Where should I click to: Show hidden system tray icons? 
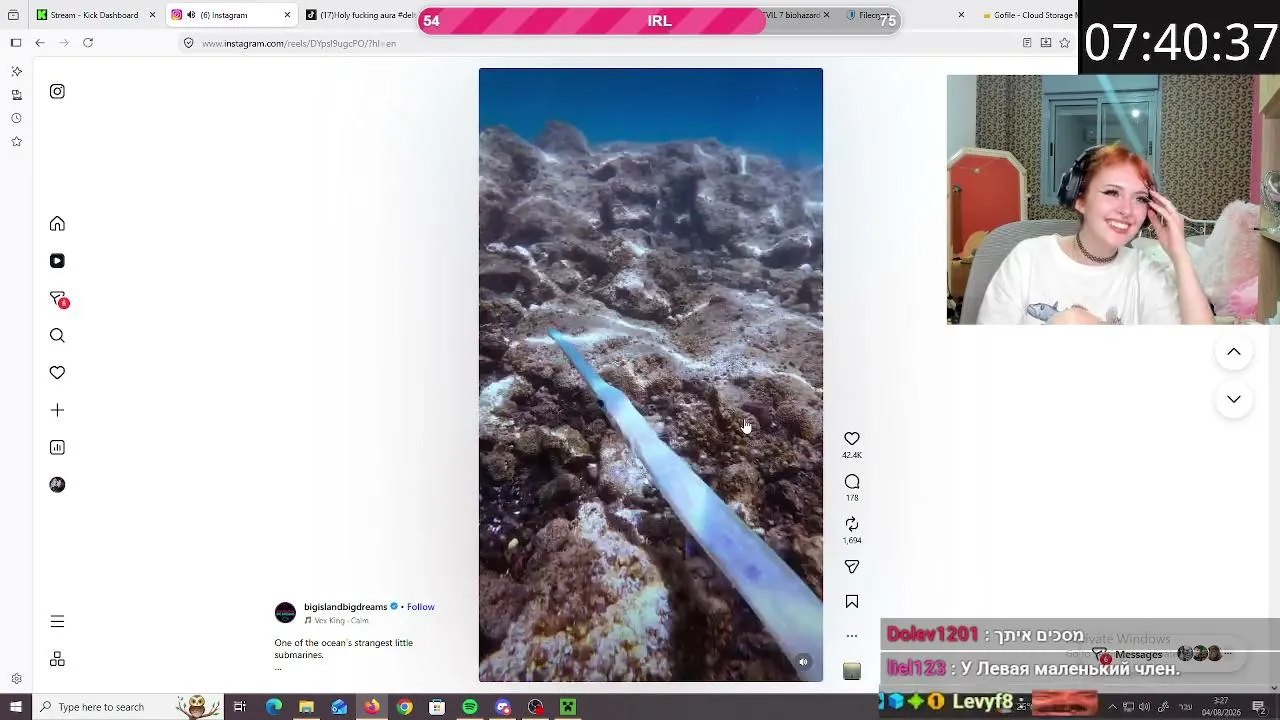pyautogui.click(x=1112, y=707)
